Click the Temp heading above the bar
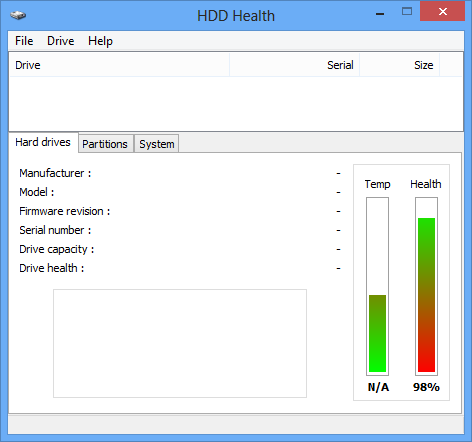472x442 pixels. [x=377, y=184]
